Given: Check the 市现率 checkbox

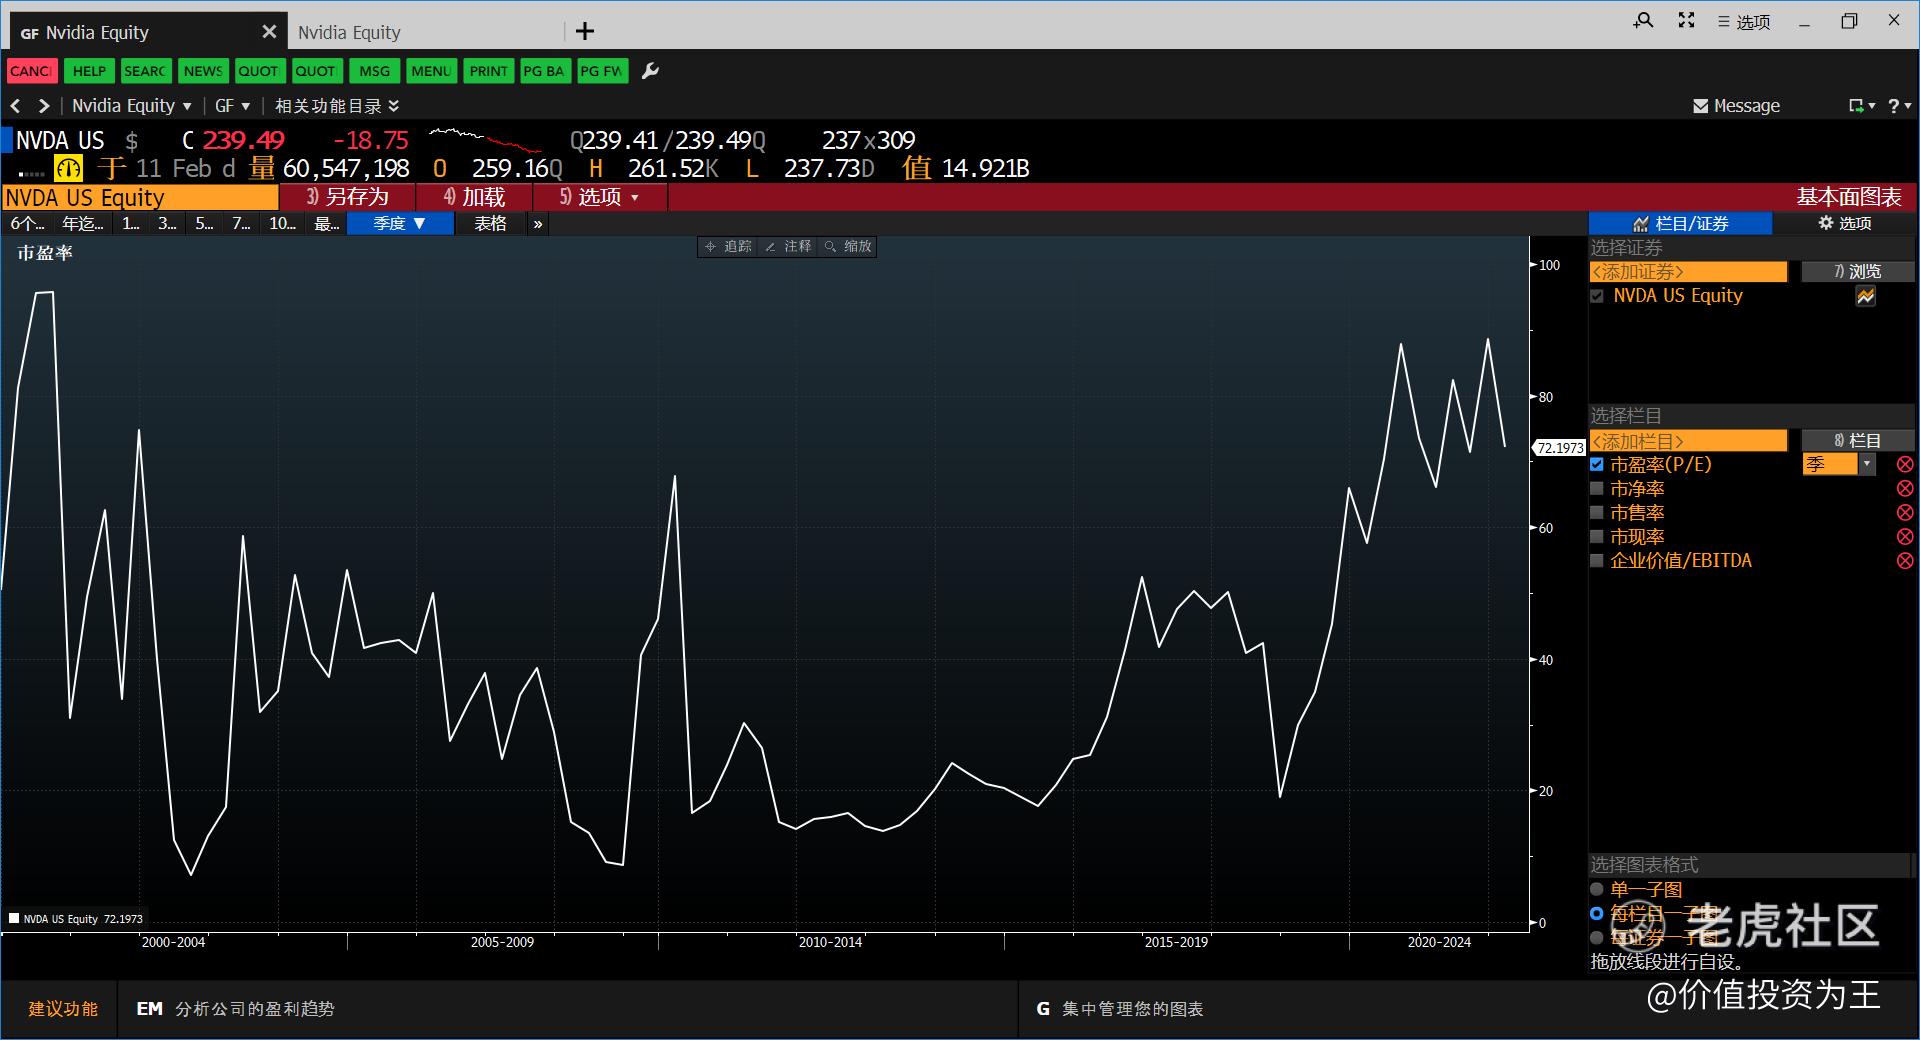Looking at the screenshot, I should (1597, 537).
